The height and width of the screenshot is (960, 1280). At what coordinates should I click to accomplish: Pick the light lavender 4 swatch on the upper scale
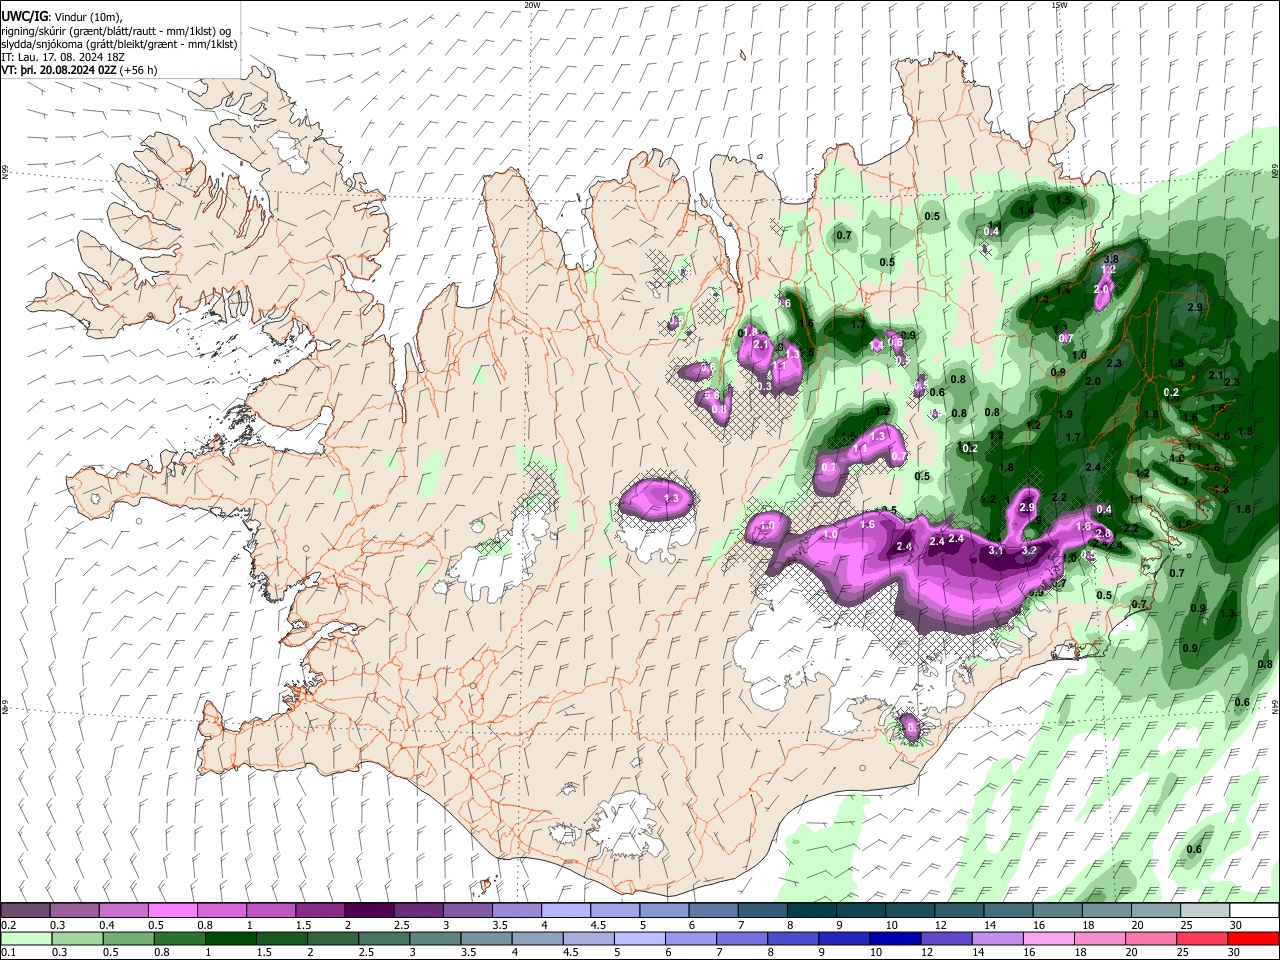tap(566, 910)
